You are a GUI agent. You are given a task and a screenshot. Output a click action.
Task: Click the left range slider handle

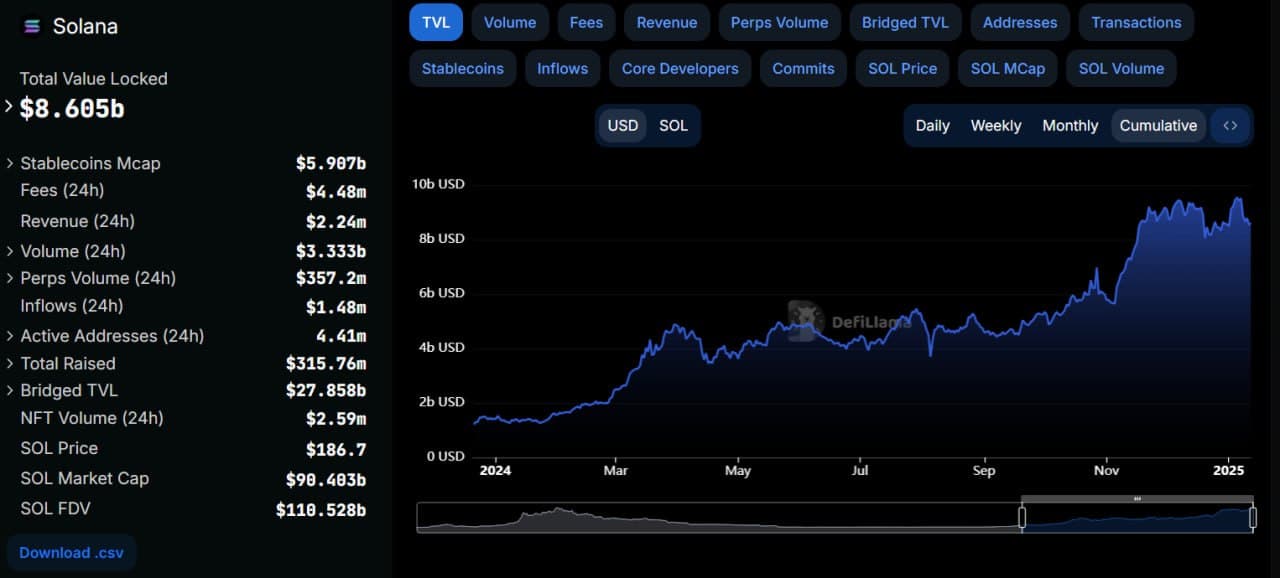click(x=1022, y=517)
